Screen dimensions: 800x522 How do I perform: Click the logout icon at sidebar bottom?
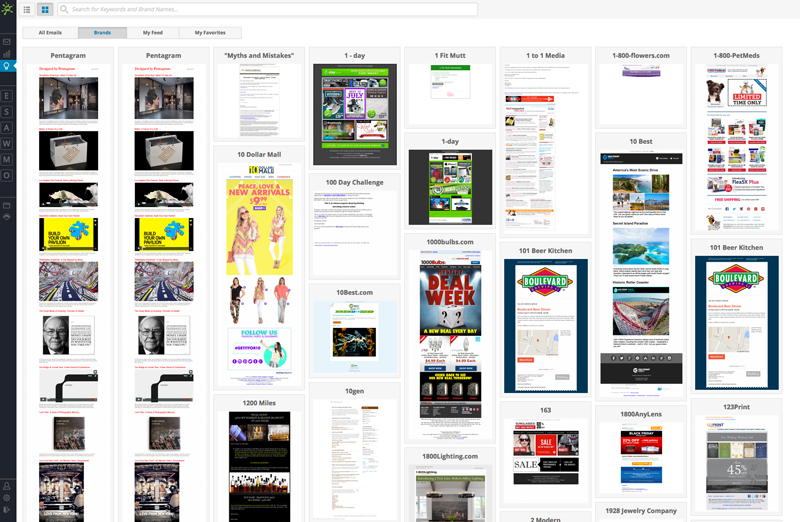tap(7, 509)
